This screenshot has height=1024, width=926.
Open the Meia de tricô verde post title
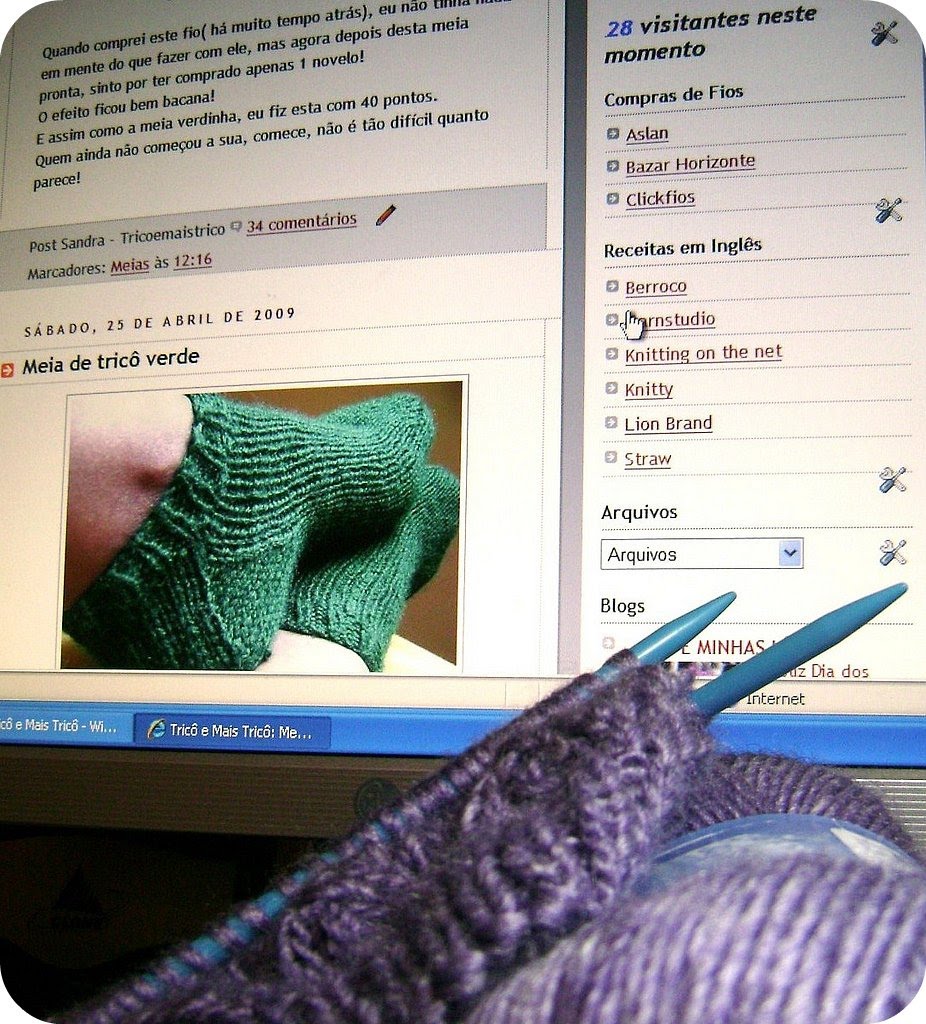110,361
